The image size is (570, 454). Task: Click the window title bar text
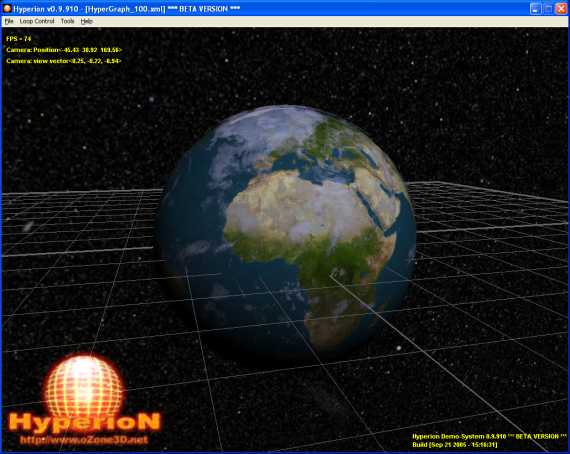click(127, 9)
